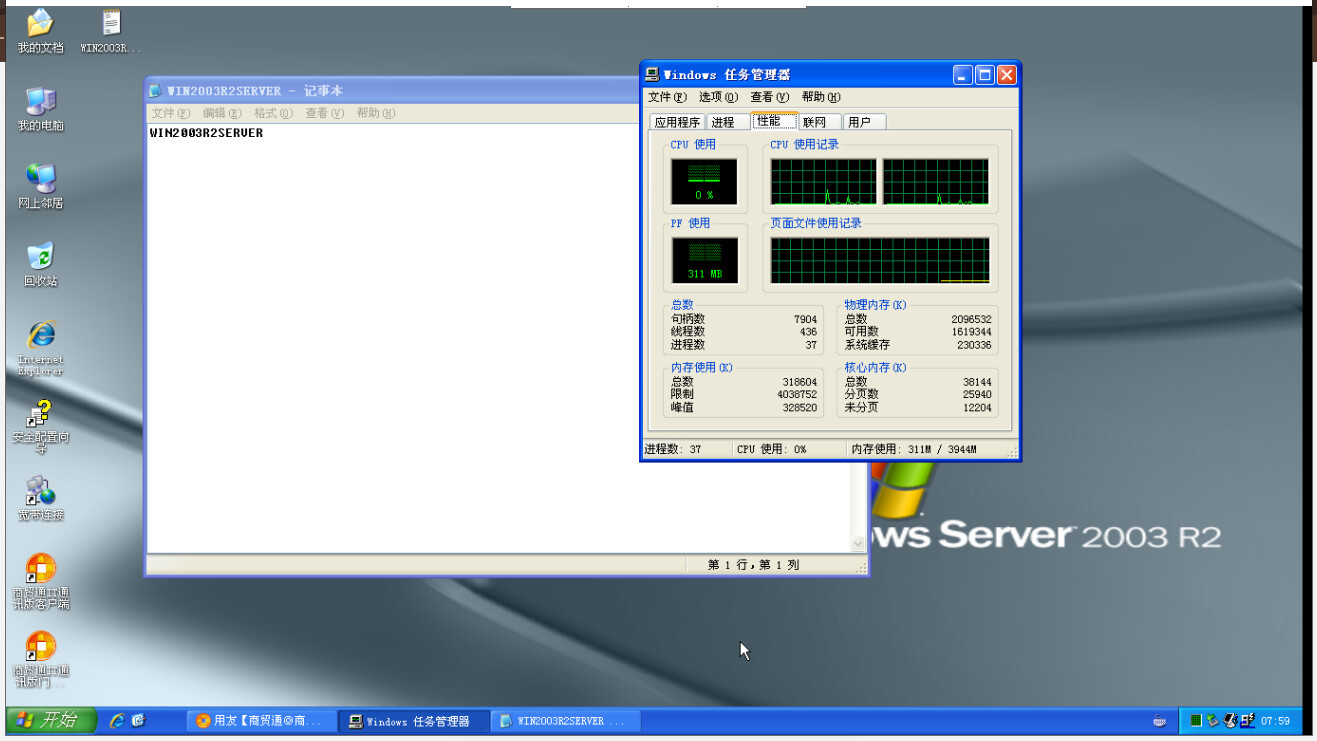Open the 回收站 recycle bin icon

click(x=40, y=258)
